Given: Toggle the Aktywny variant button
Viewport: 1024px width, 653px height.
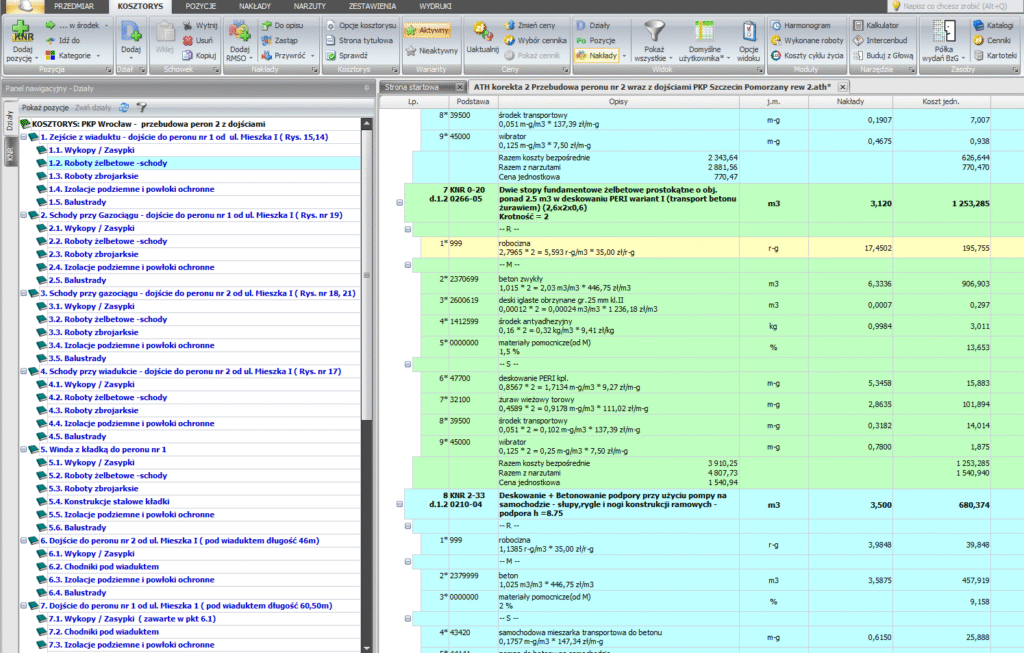Looking at the screenshot, I should [x=427, y=31].
